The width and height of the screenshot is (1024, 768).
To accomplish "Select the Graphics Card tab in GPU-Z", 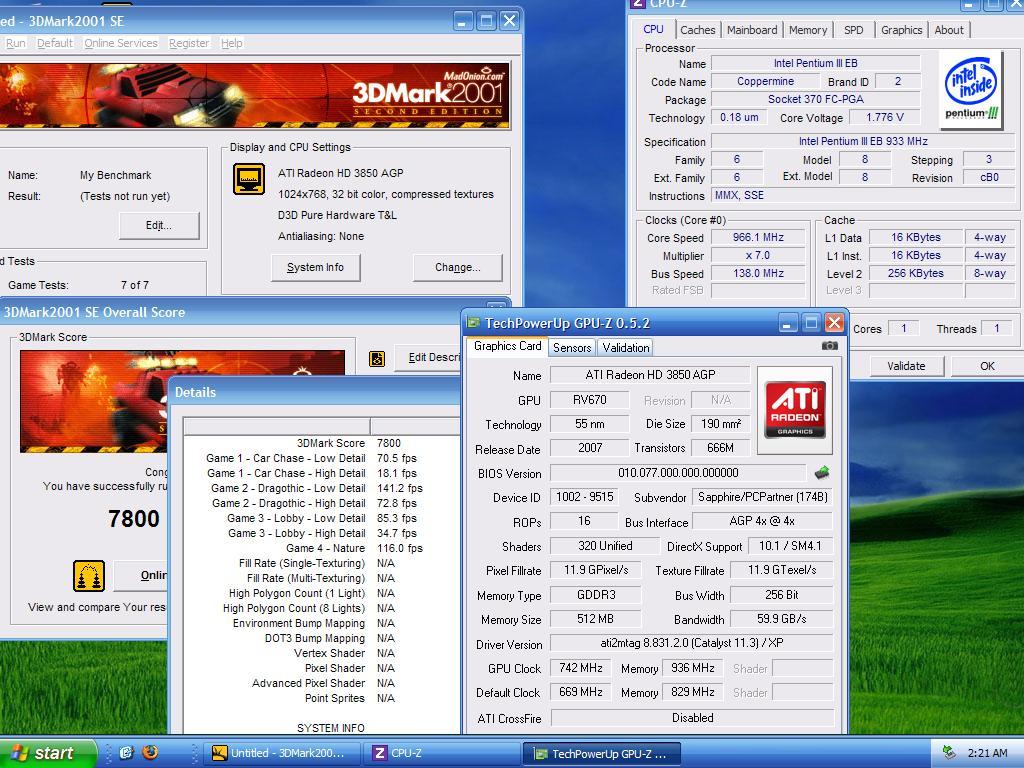I will (x=507, y=346).
